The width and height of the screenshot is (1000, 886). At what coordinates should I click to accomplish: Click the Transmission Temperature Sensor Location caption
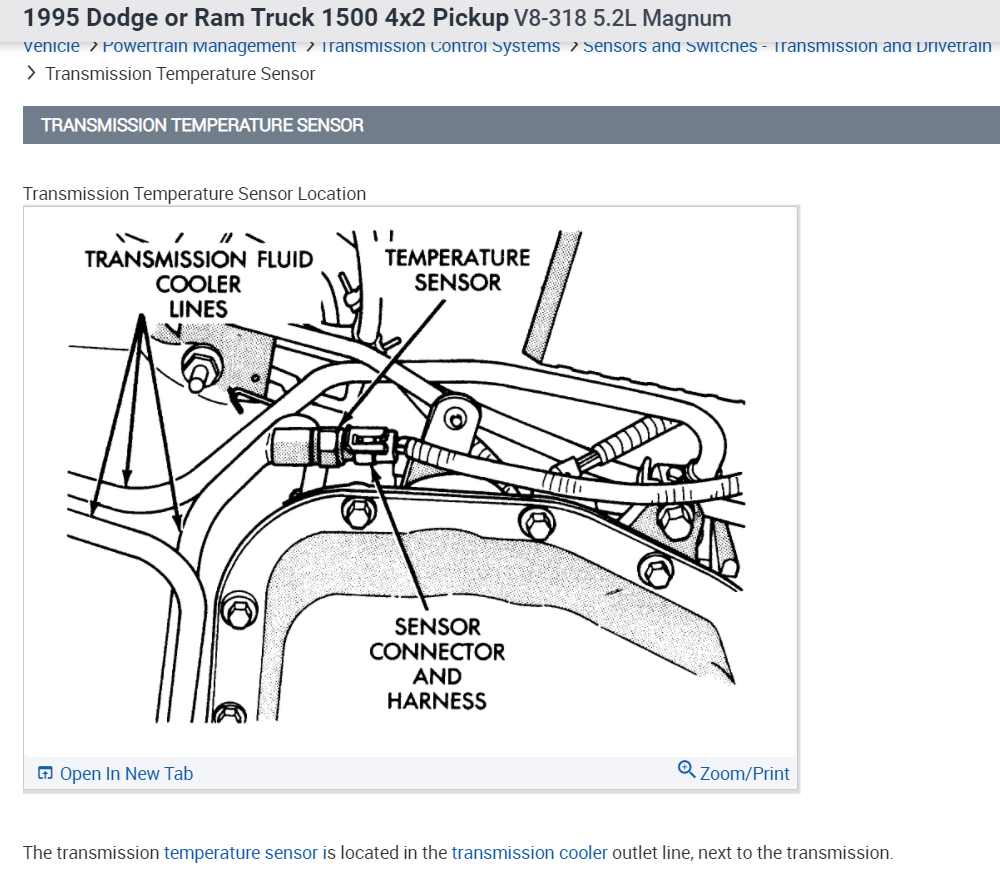point(195,194)
